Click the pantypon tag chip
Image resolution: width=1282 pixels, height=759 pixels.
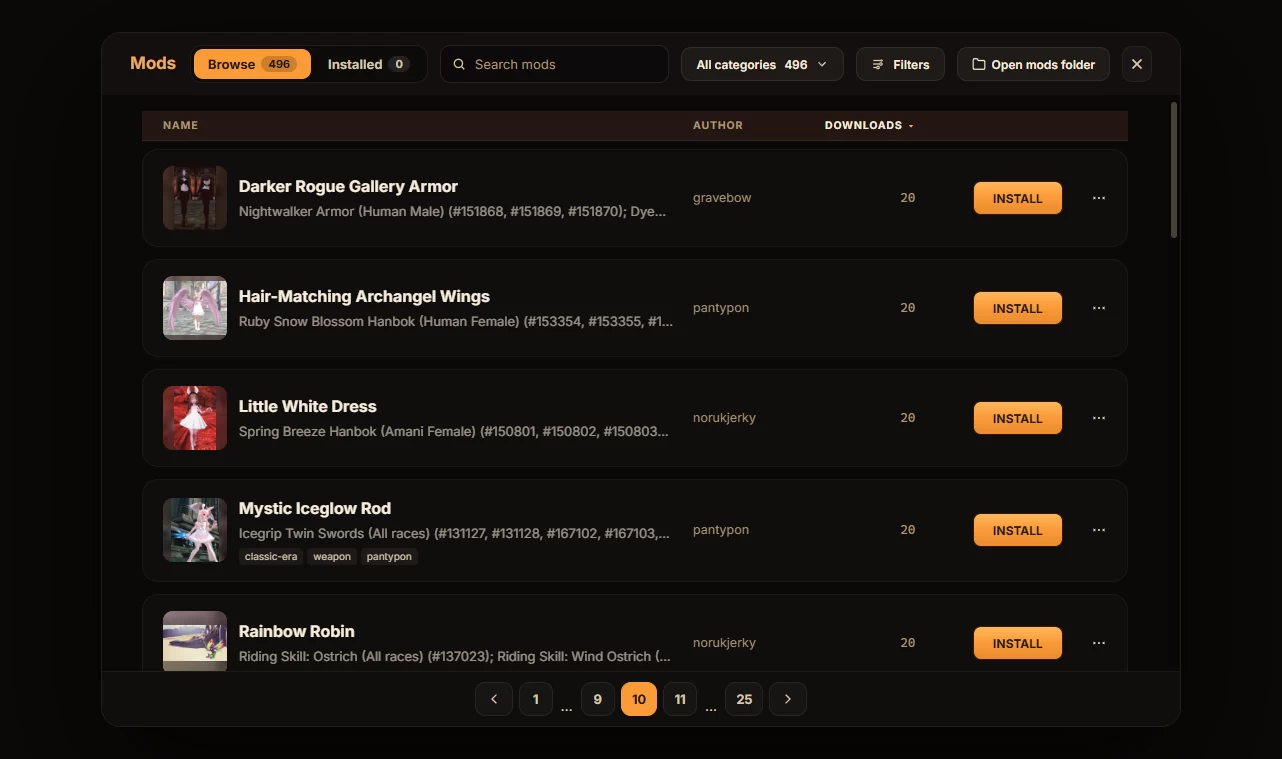[x=389, y=557]
